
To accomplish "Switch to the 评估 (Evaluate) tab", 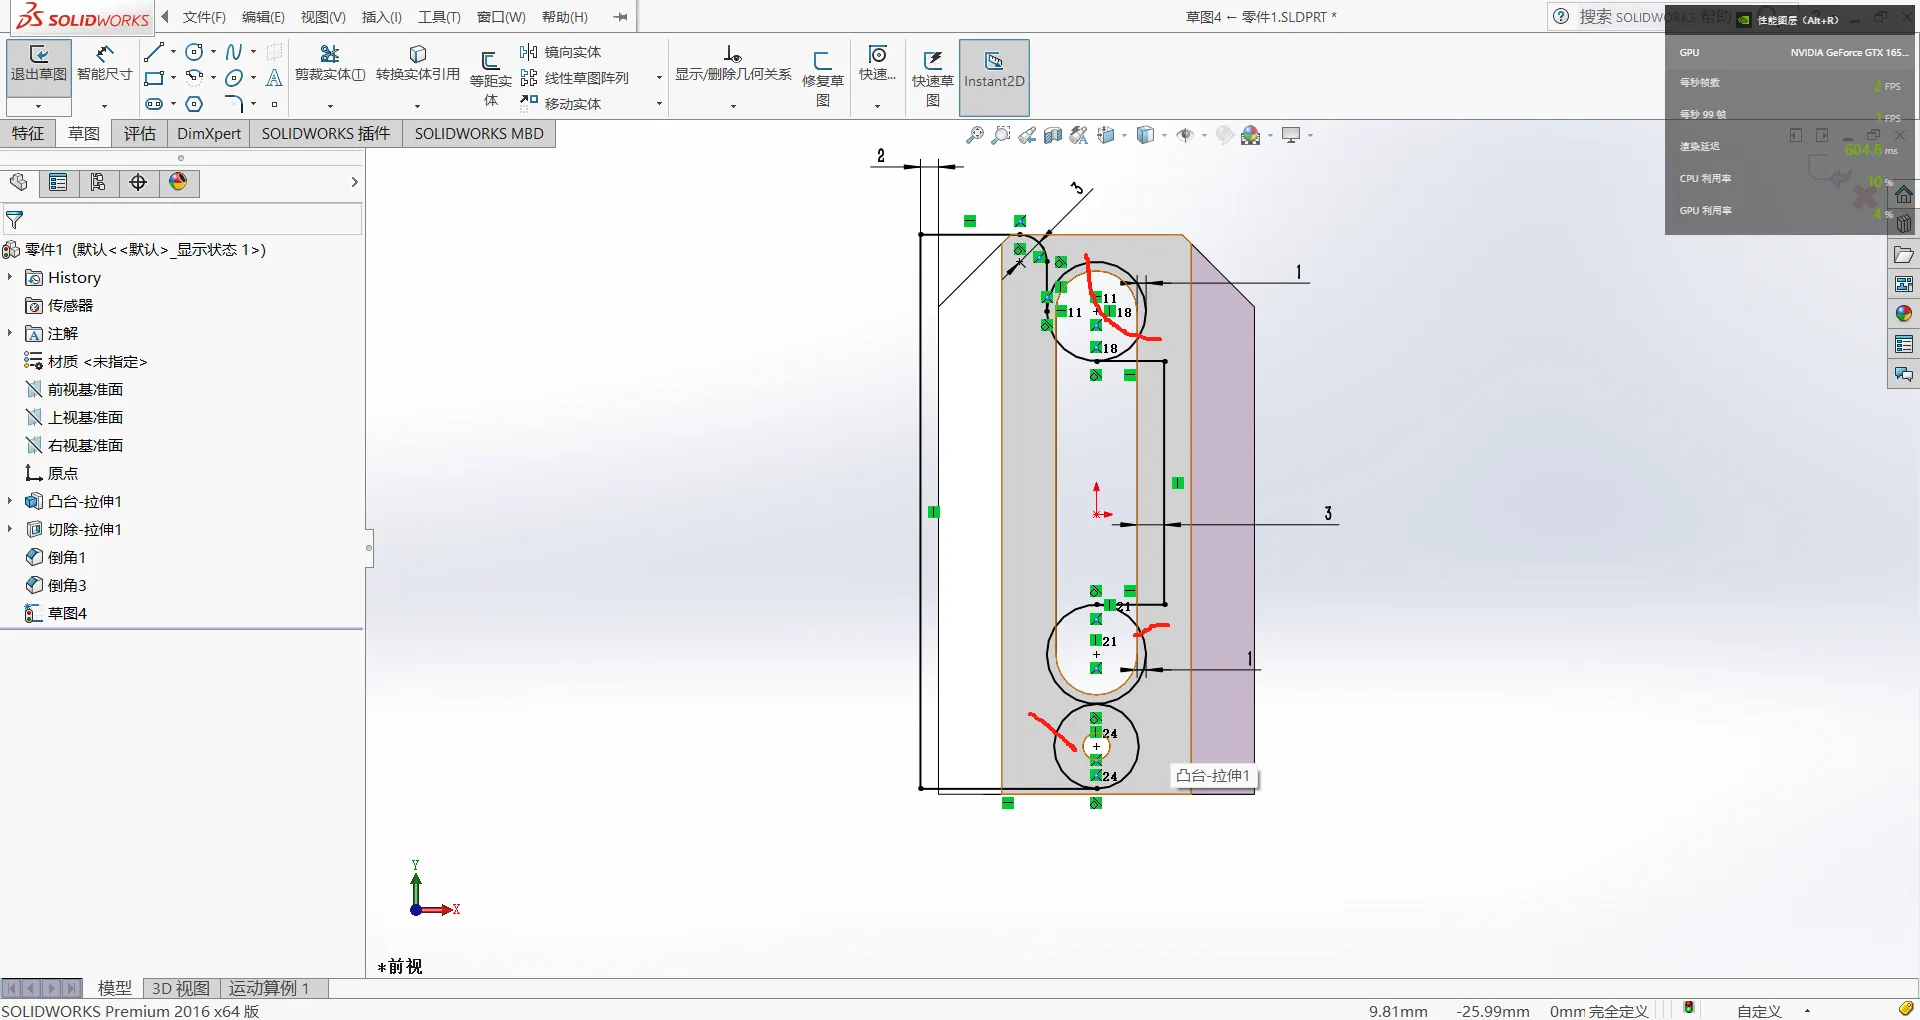I will (140, 134).
